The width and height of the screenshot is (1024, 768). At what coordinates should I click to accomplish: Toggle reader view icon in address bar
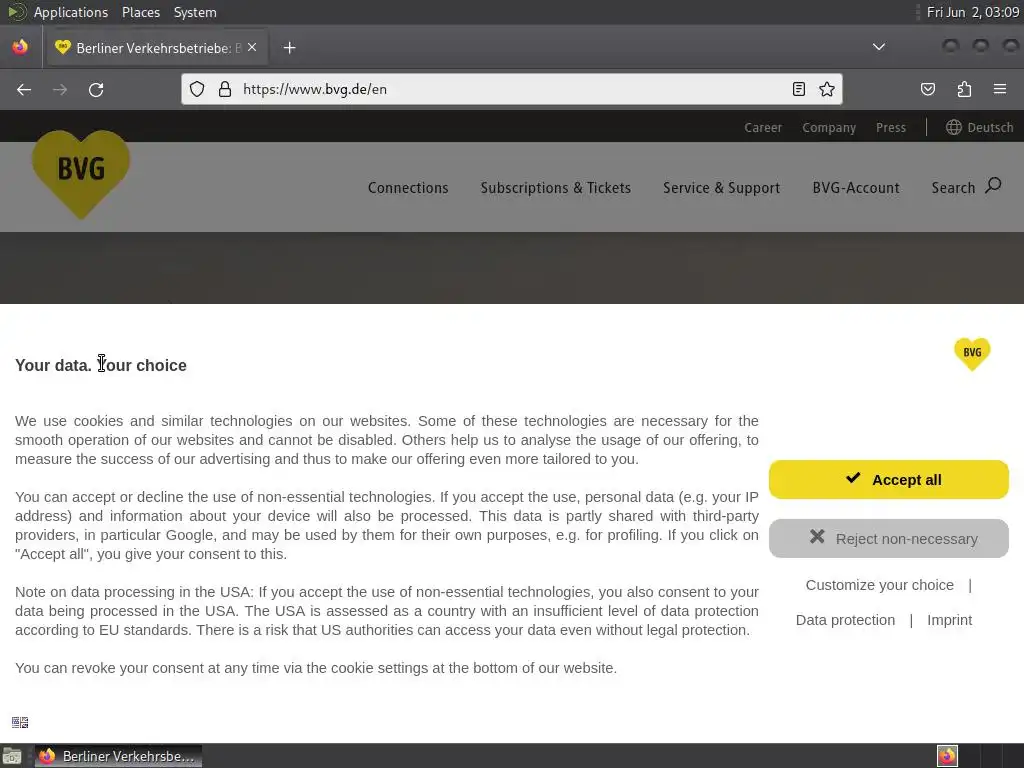799,89
